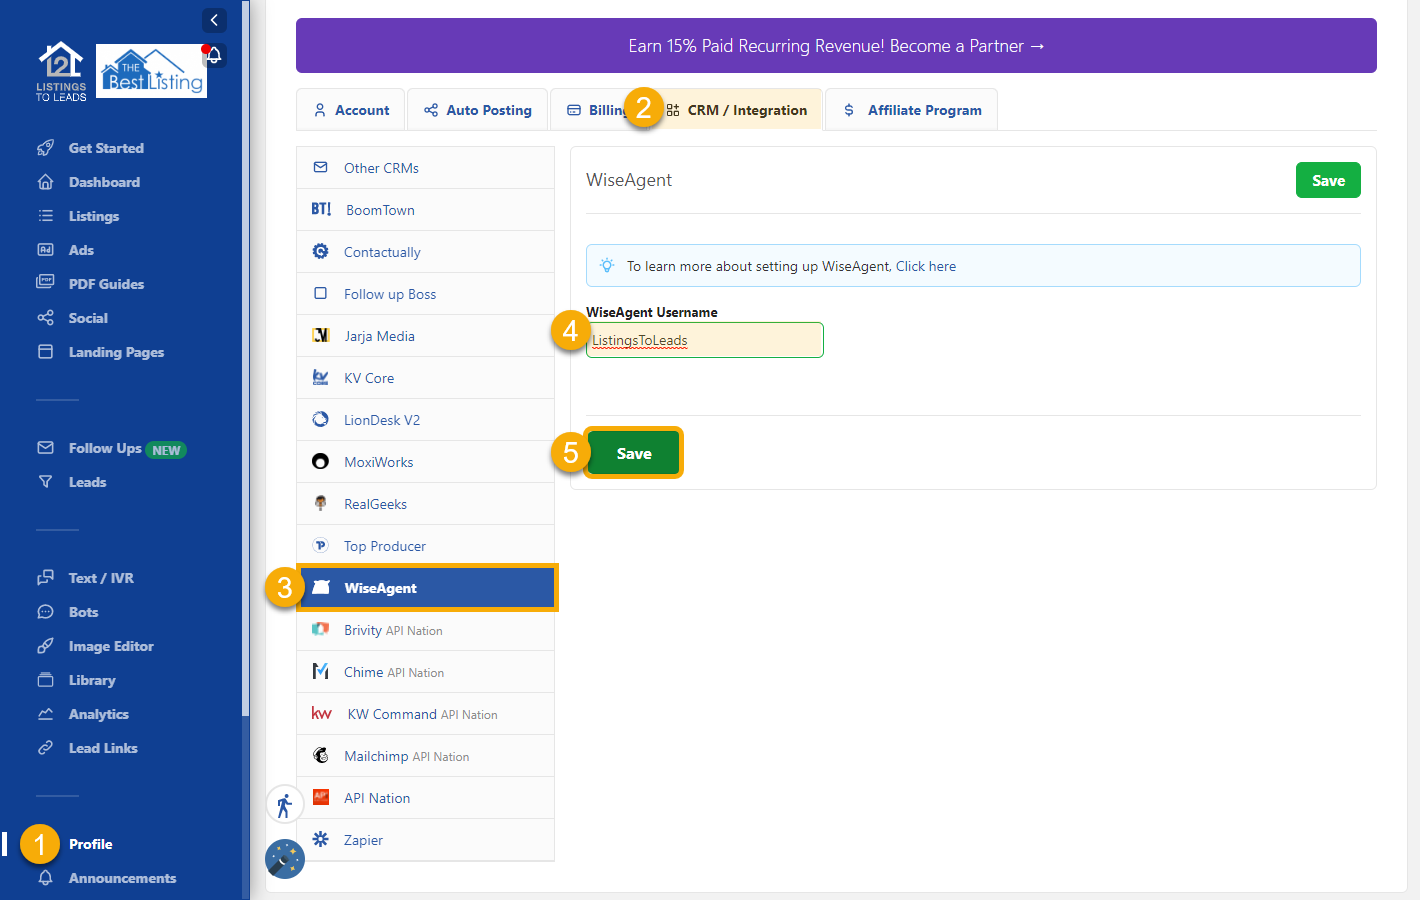Viewport: 1420px width, 900px height.
Task: Click the Listings To Leads logo
Action: (x=61, y=70)
